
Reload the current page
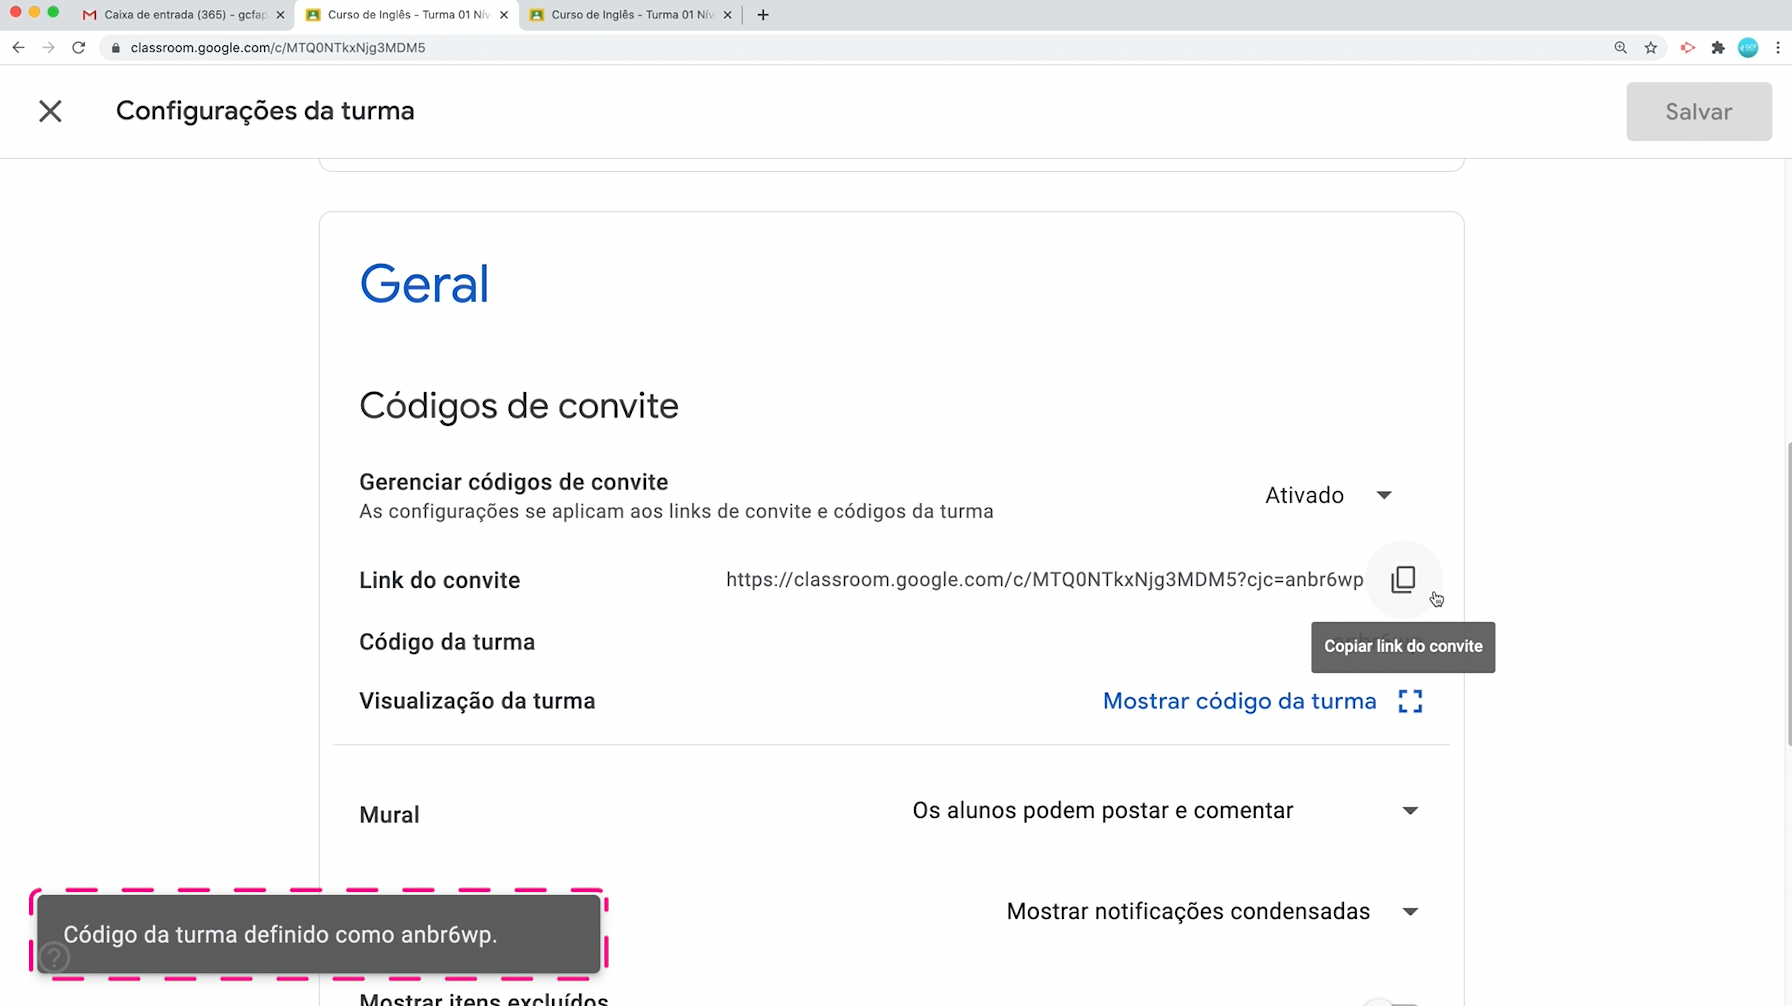(78, 47)
